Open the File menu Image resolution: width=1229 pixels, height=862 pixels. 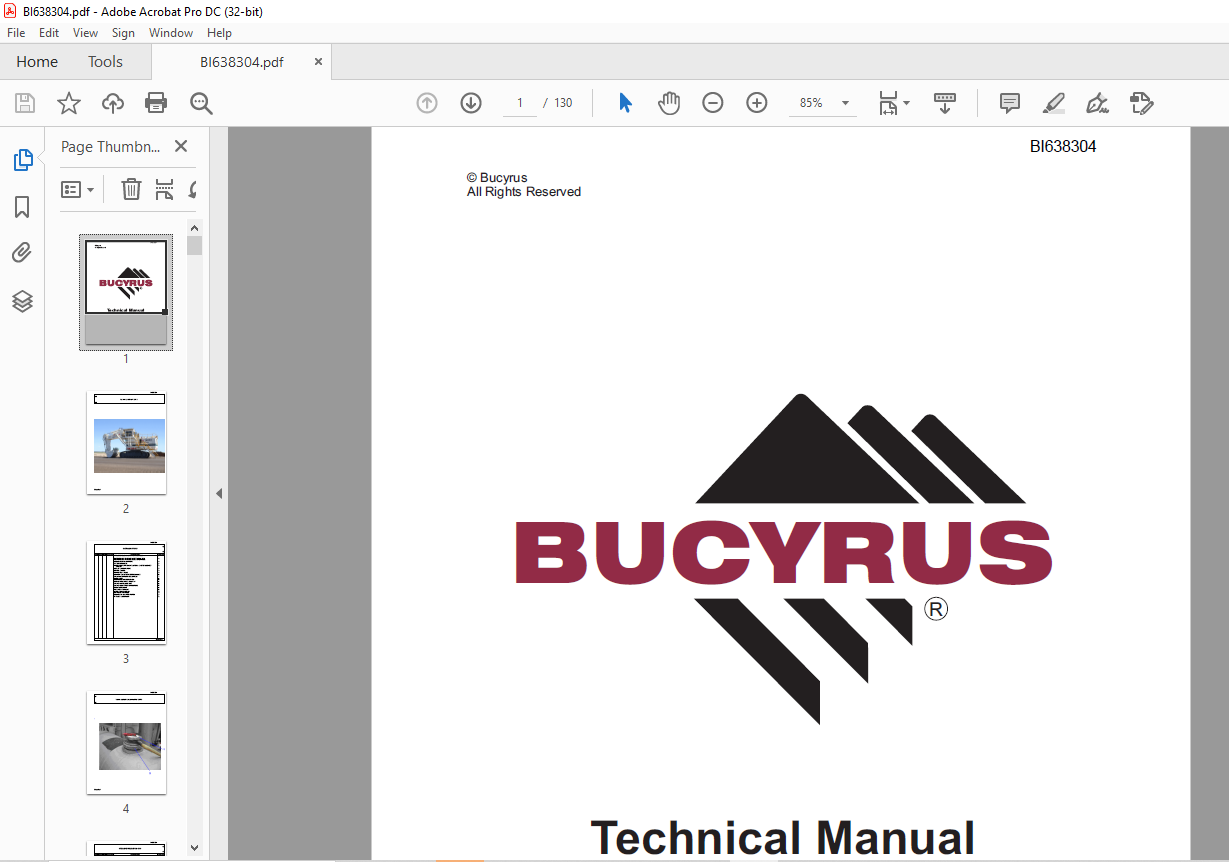[16, 33]
